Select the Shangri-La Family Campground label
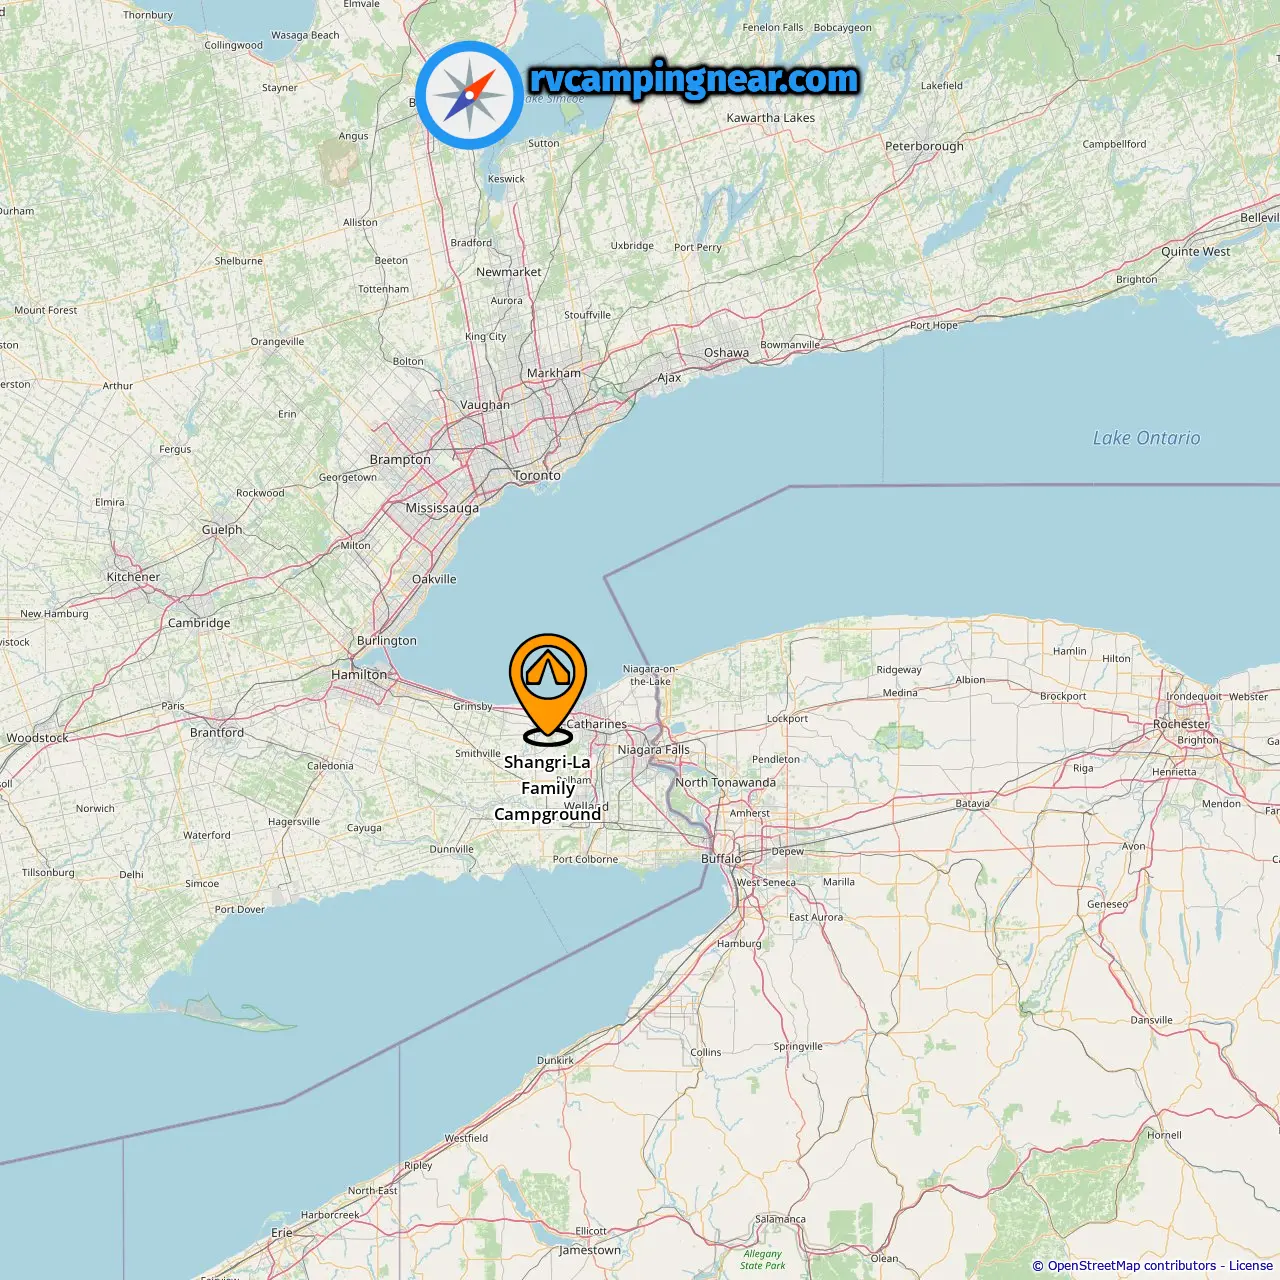Screen dimensions: 1280x1280 pos(548,788)
